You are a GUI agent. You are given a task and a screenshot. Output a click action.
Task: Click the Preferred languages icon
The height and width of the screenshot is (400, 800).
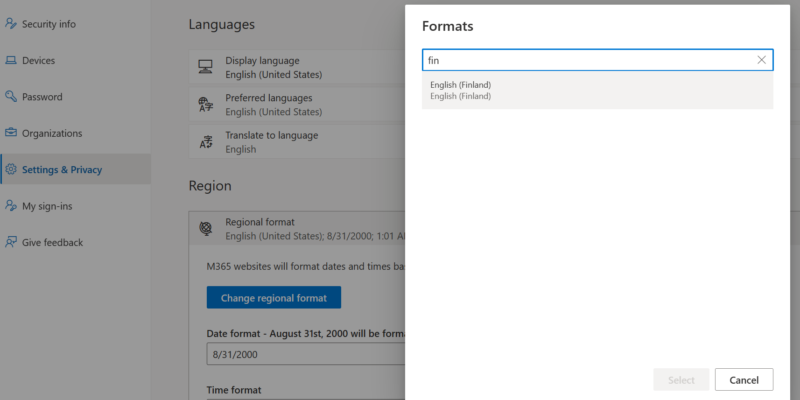click(x=205, y=105)
